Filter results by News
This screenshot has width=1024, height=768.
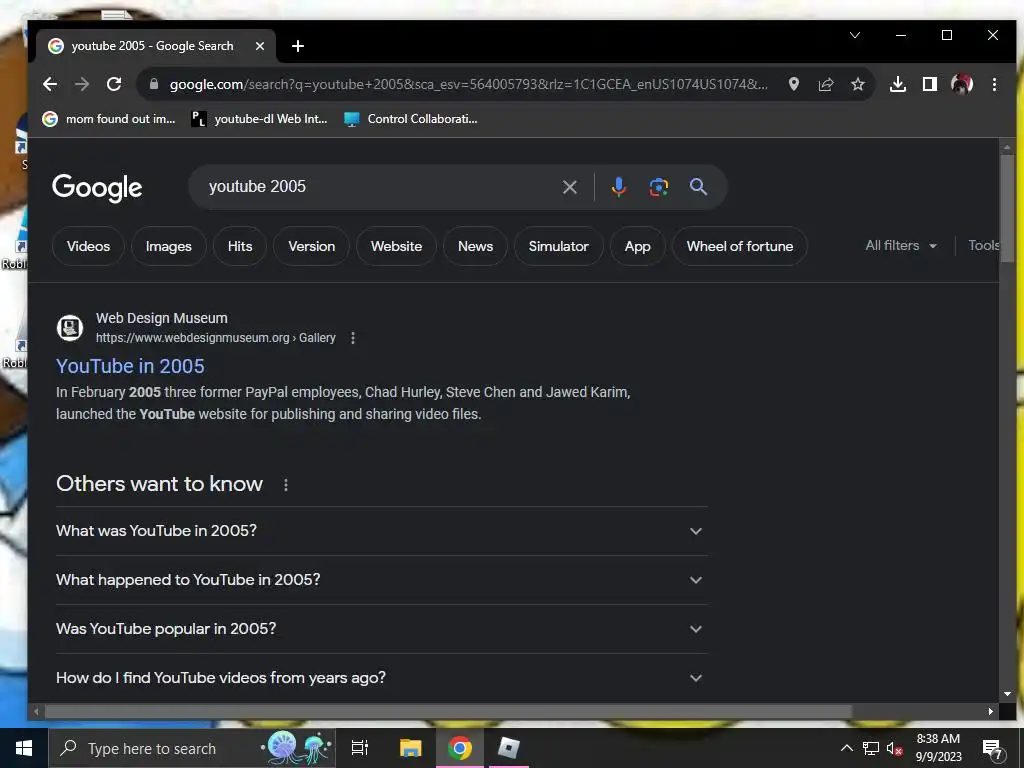[x=475, y=246]
